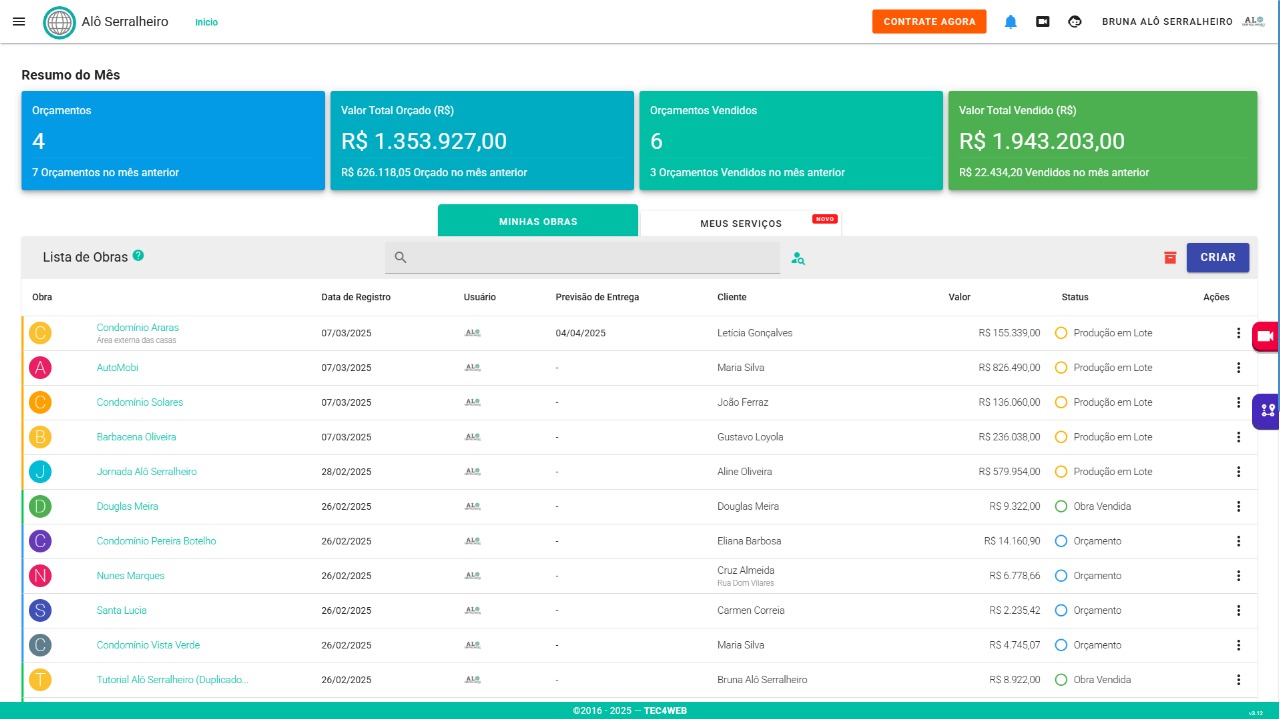Open actions menu for AutoMobi row
The height and width of the screenshot is (719, 1280).
pyautogui.click(x=1238, y=368)
